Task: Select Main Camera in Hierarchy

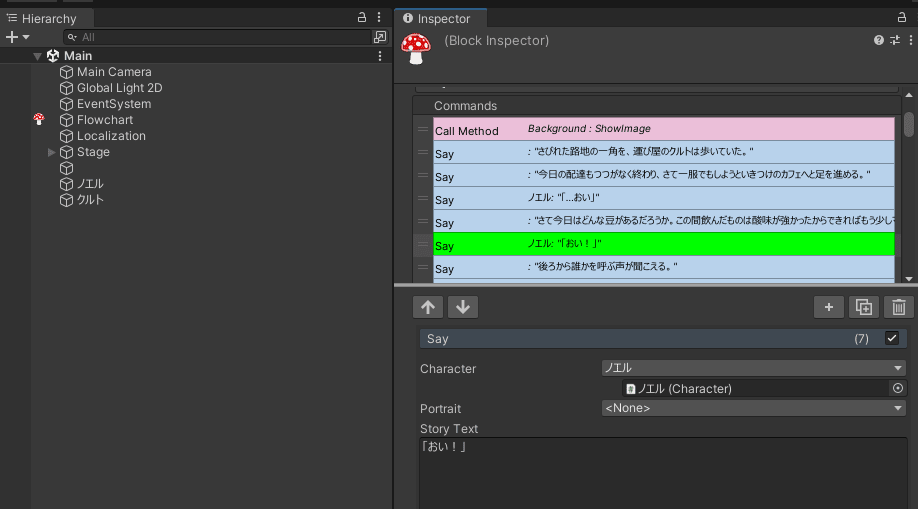Action: [x=114, y=71]
